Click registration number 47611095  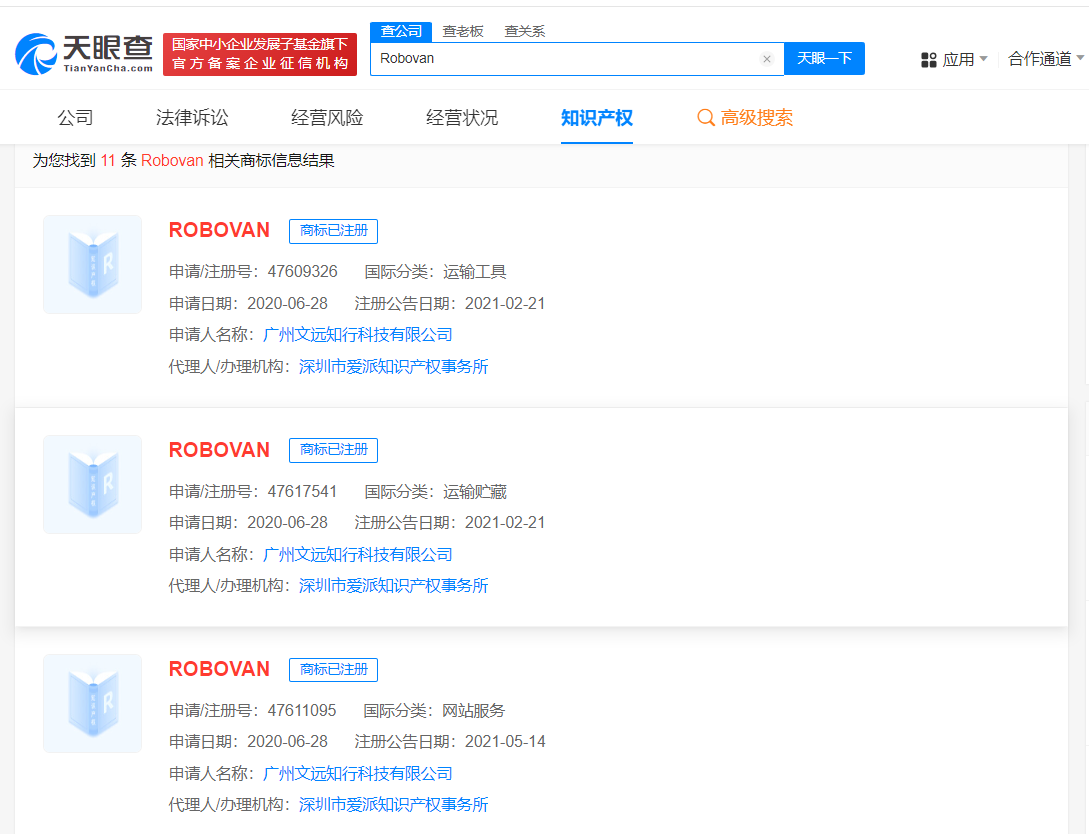tap(302, 710)
